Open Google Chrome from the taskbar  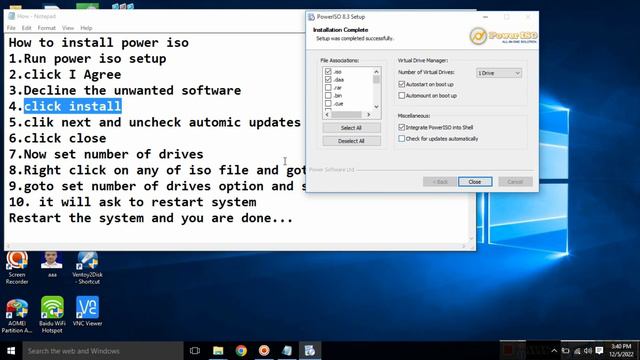241,351
